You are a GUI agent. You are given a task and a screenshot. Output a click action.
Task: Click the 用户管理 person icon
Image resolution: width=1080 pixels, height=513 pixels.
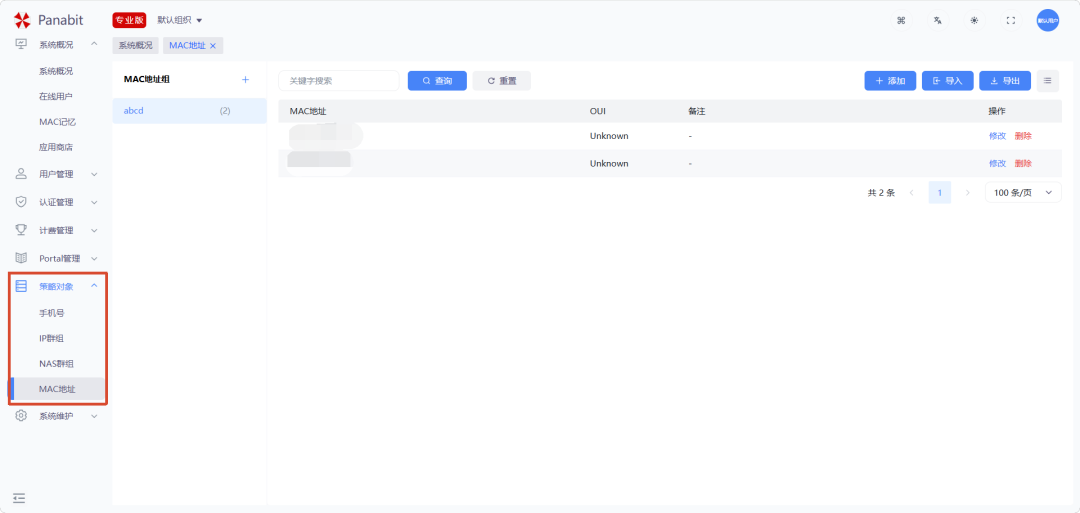click(x=21, y=174)
